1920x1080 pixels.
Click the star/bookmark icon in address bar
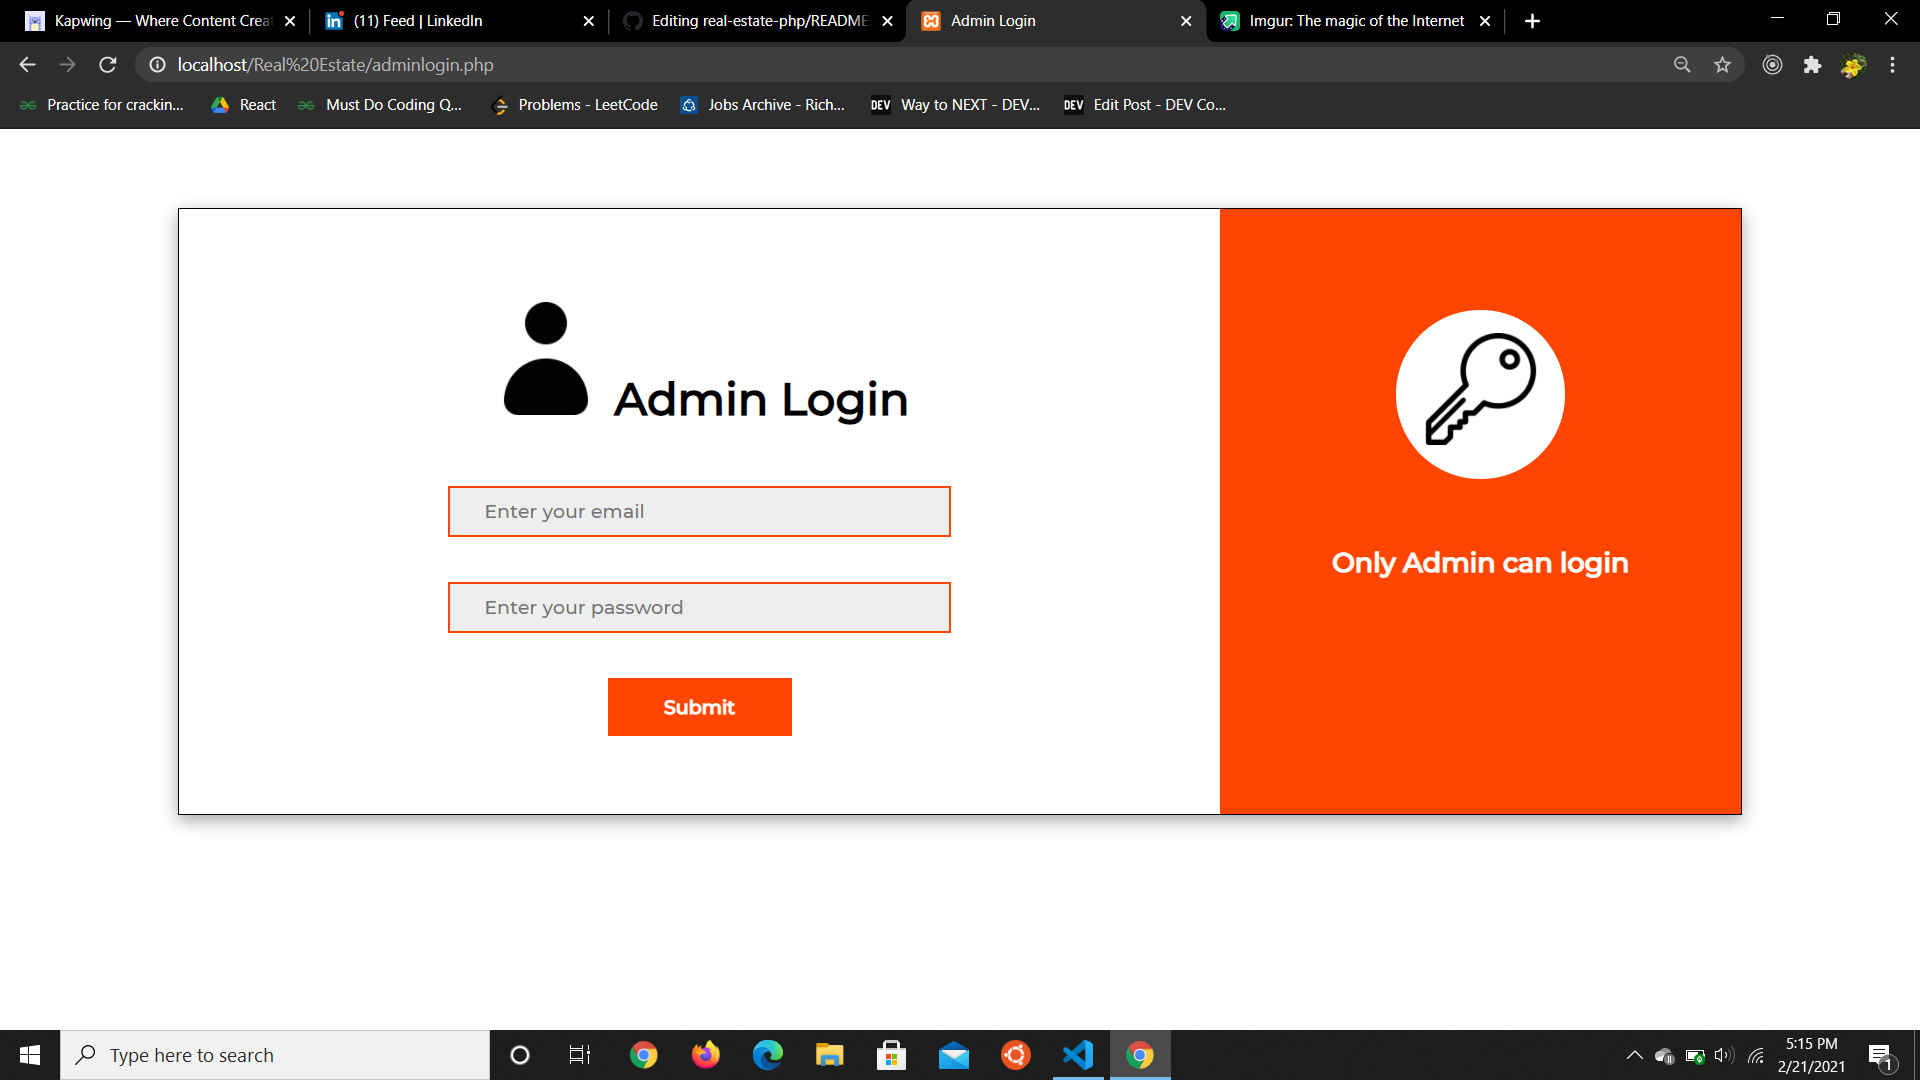click(1722, 65)
